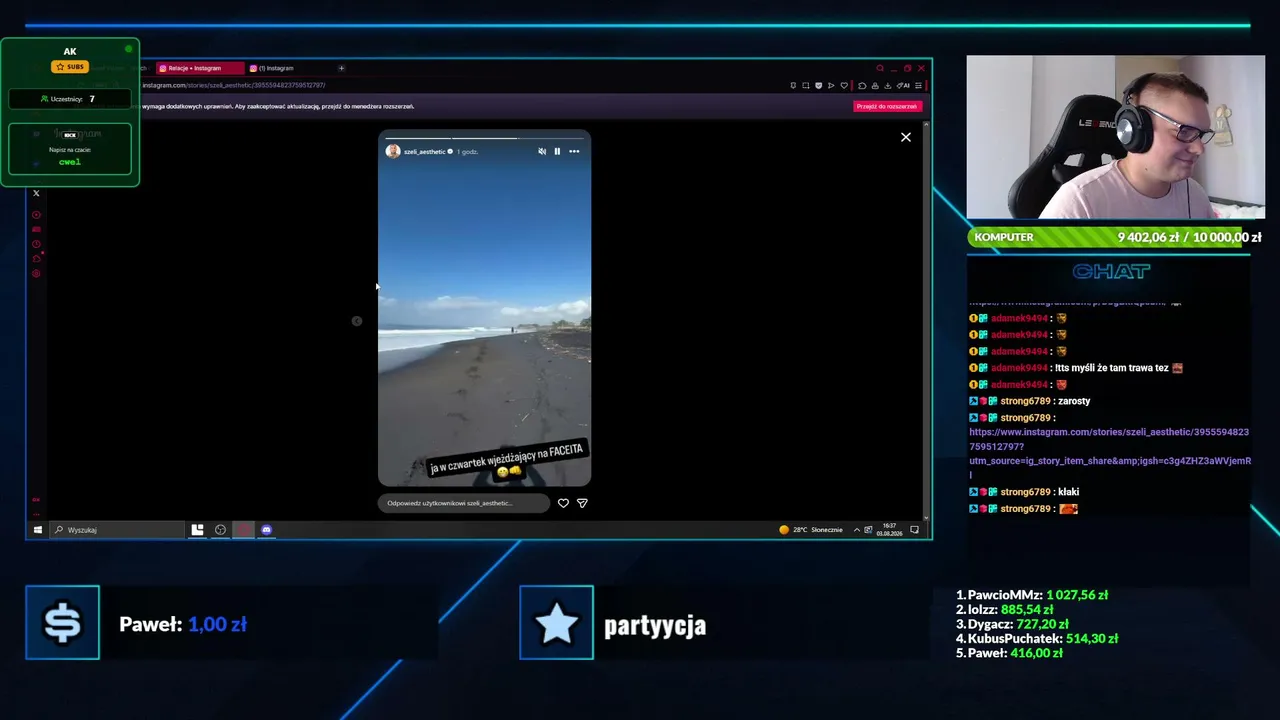Open the szeli_aesthetic username link
Screen dimensions: 1280x720
[424, 152]
